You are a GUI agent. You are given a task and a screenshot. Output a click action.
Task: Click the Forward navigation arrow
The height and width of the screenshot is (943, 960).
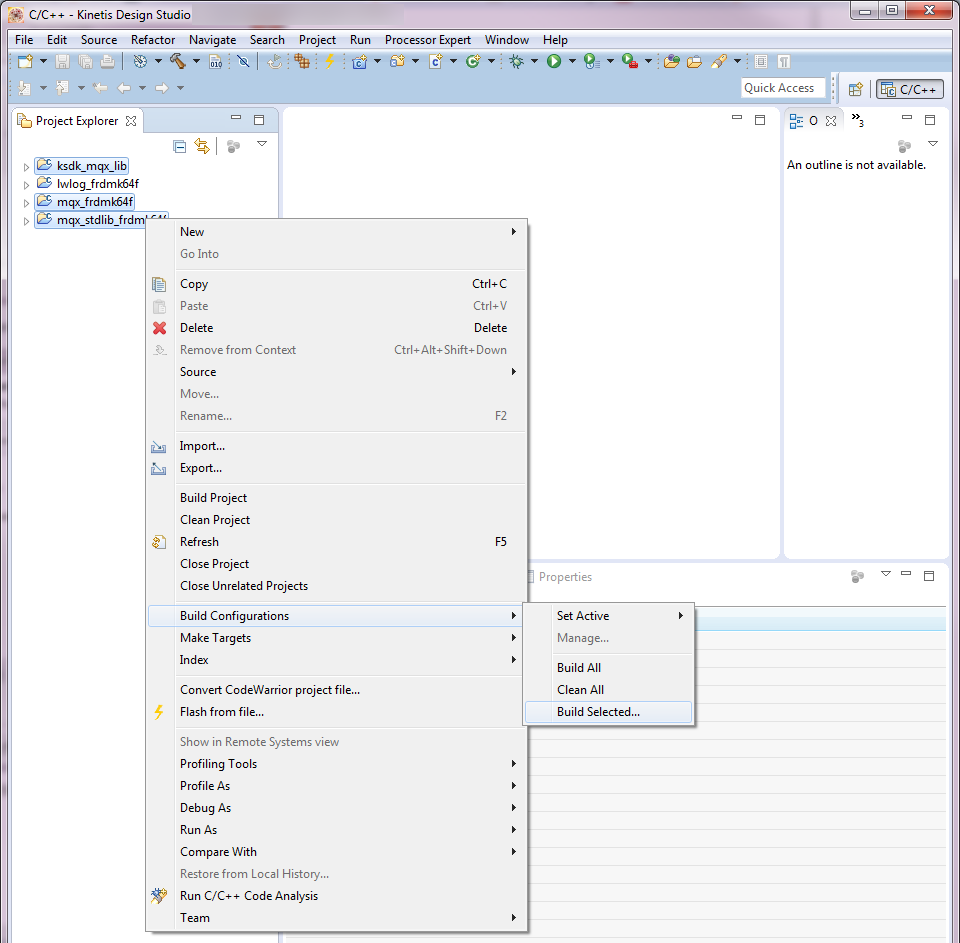point(162,88)
